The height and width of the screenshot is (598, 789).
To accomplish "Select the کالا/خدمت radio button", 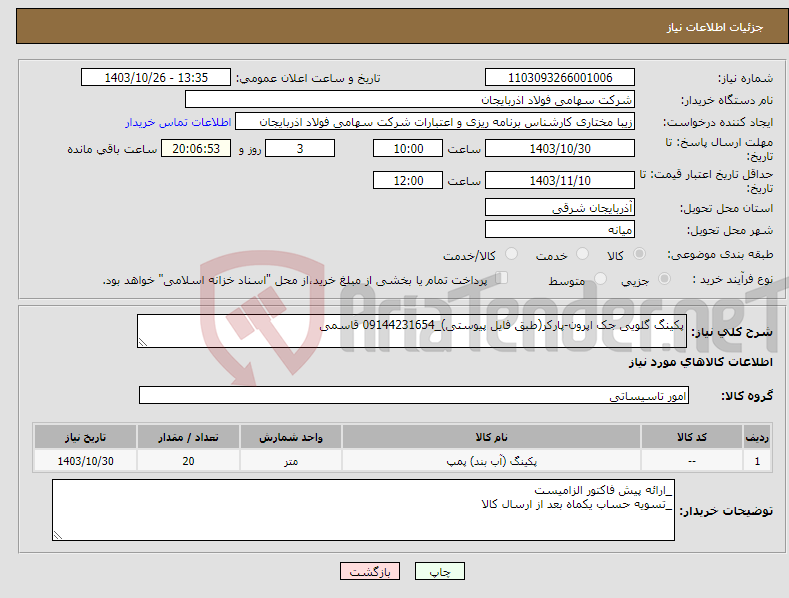I will tap(511, 254).
